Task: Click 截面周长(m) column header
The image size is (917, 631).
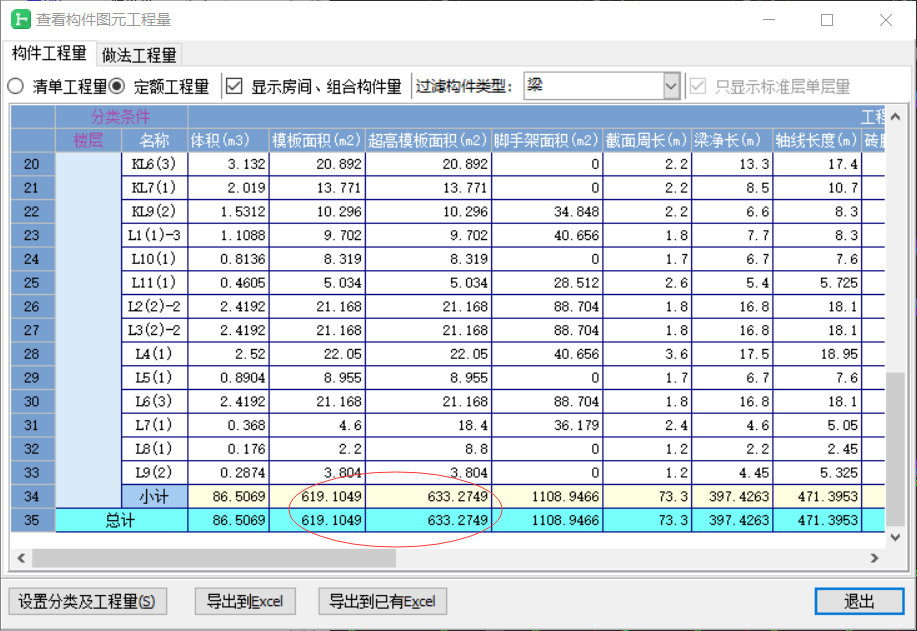Action: (x=647, y=140)
